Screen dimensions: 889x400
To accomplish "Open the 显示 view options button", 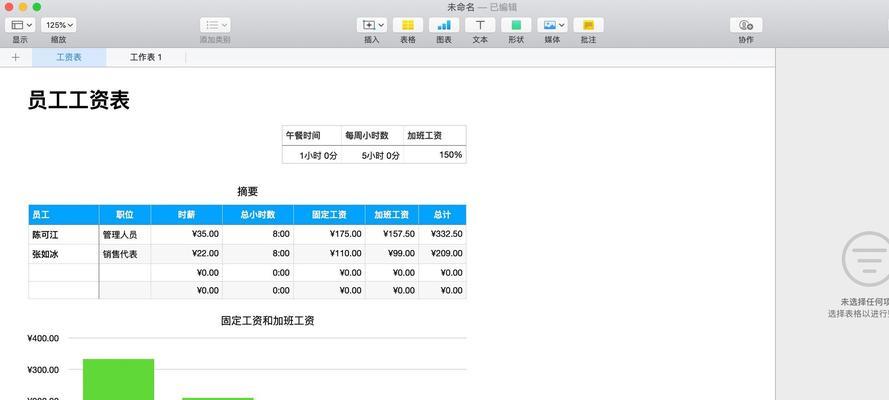I will click(20, 25).
